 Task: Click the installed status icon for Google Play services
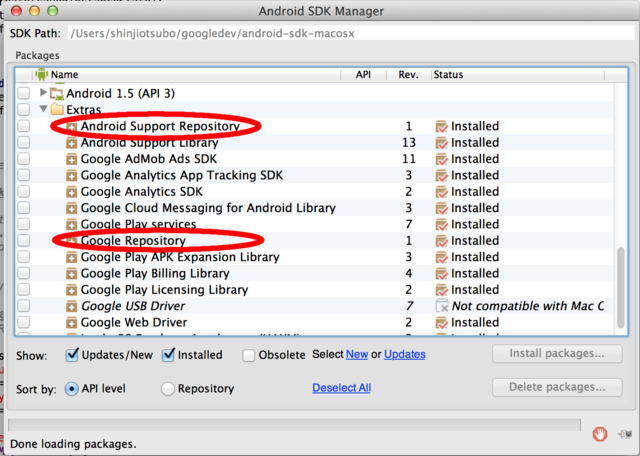coord(442,225)
